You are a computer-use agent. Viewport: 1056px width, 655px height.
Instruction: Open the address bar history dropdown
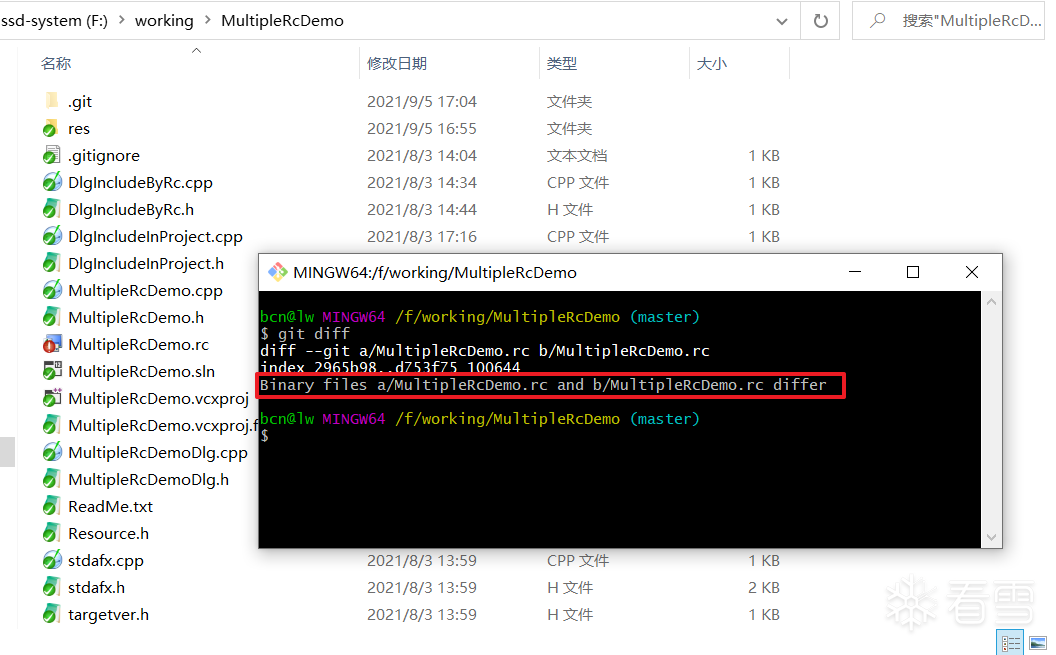tap(782, 21)
